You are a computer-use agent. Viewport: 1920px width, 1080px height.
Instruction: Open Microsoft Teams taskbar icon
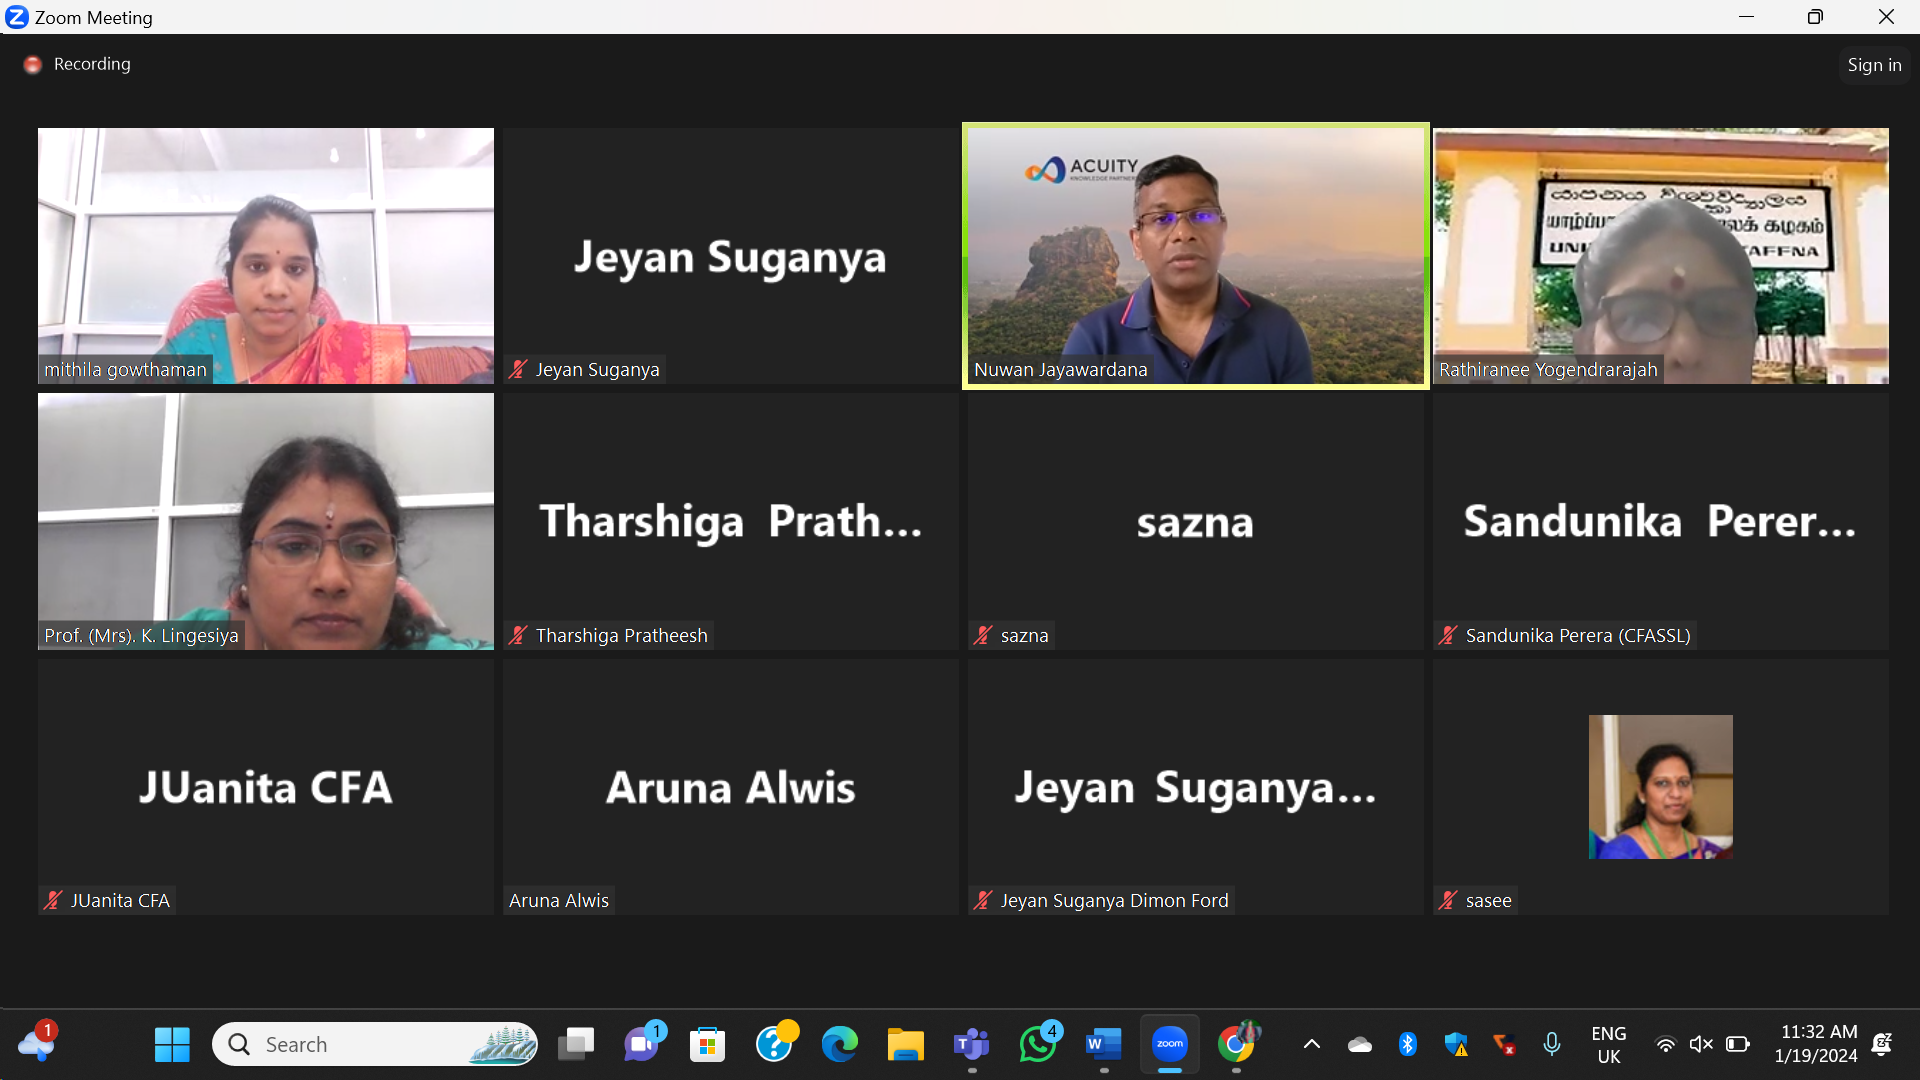click(x=971, y=1044)
